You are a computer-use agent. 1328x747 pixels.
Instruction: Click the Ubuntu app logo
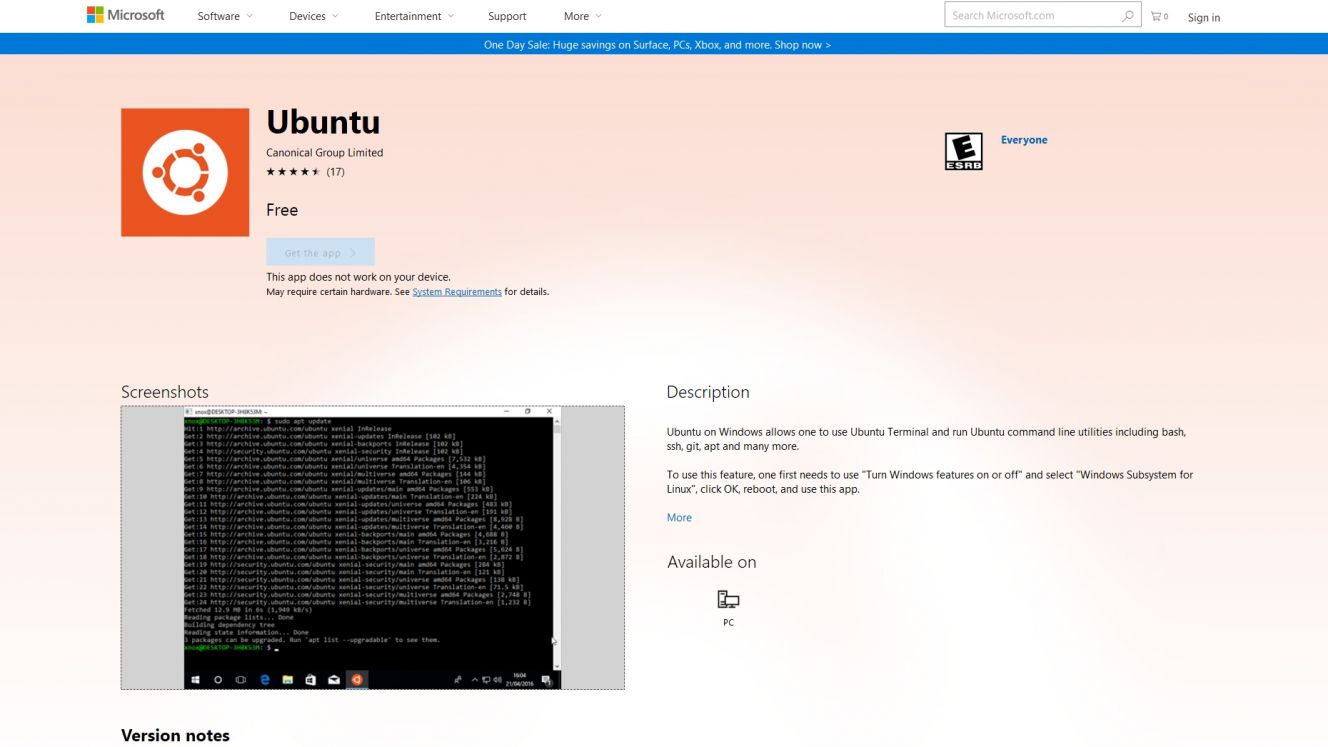coord(185,172)
